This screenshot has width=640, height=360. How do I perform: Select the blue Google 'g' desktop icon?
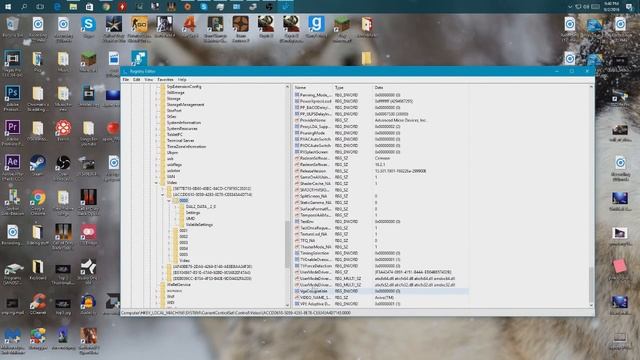pyautogui.click(x=316, y=24)
